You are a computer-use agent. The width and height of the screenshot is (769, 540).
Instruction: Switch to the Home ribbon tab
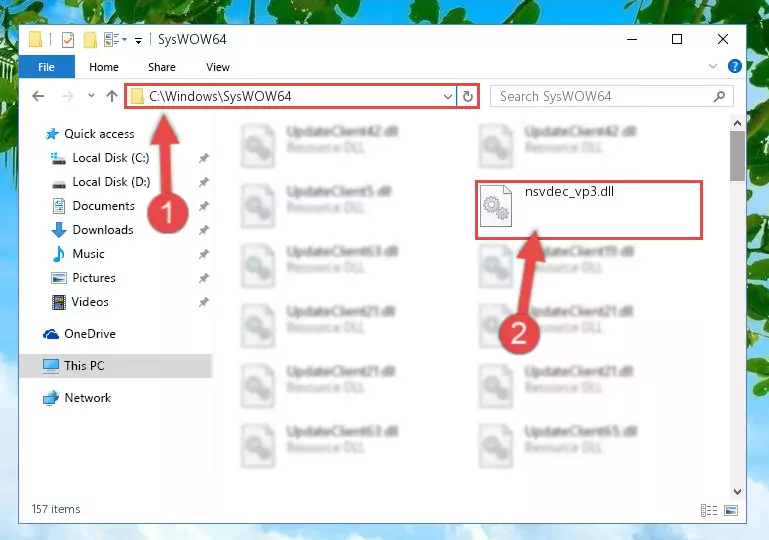(103, 67)
